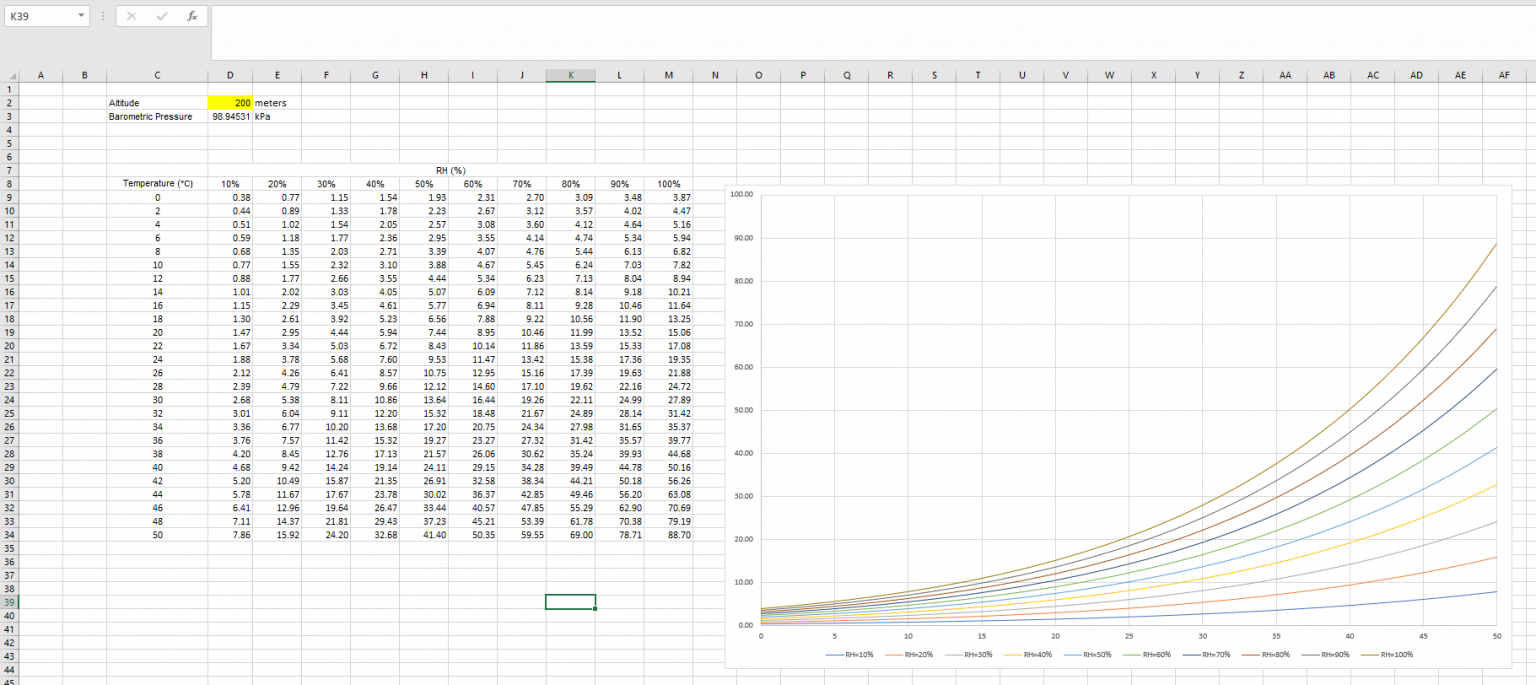1536x685 pixels.
Task: Select row 45 via its row header
Action: tap(10, 681)
